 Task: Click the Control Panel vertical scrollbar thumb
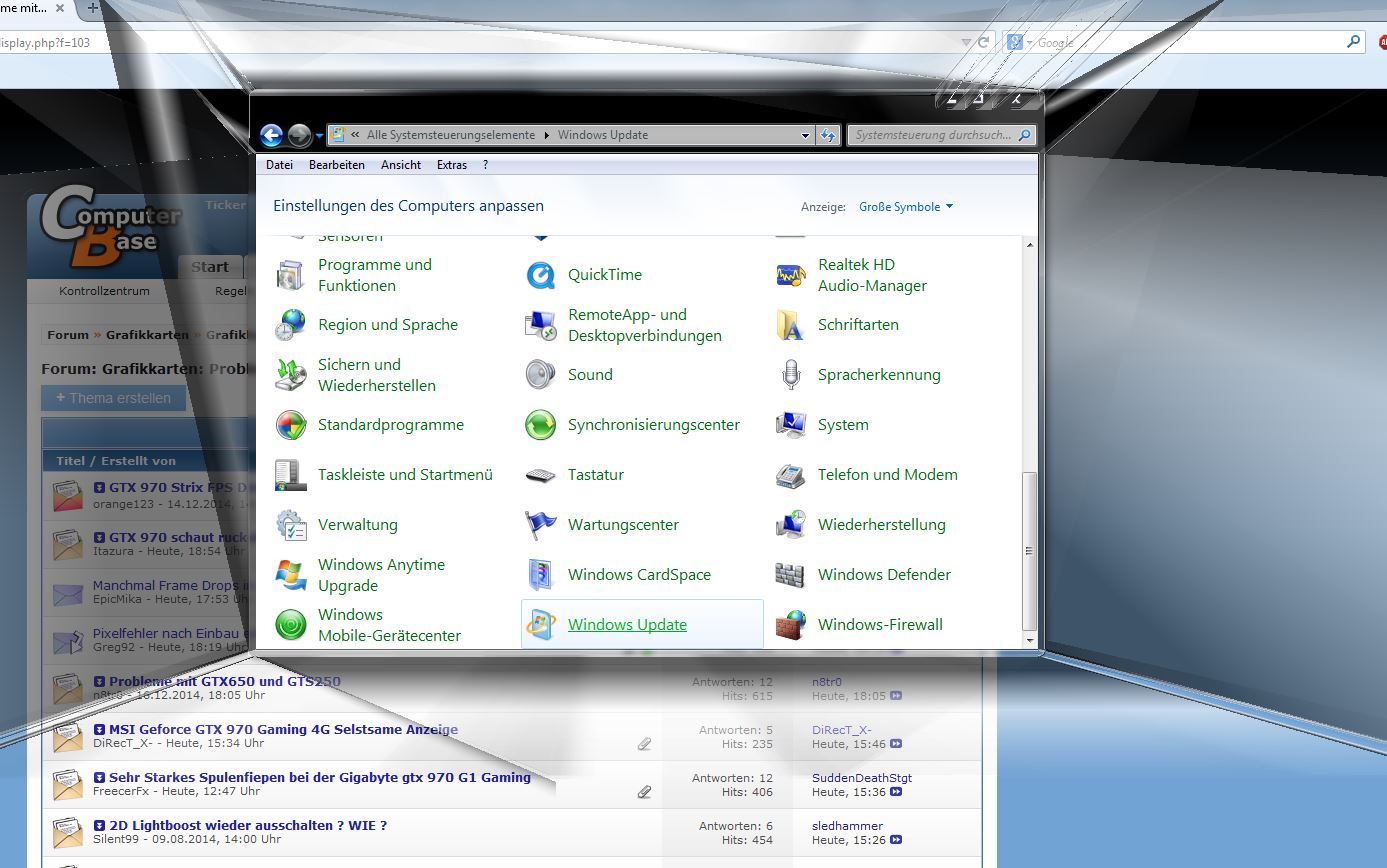tap(1030, 550)
